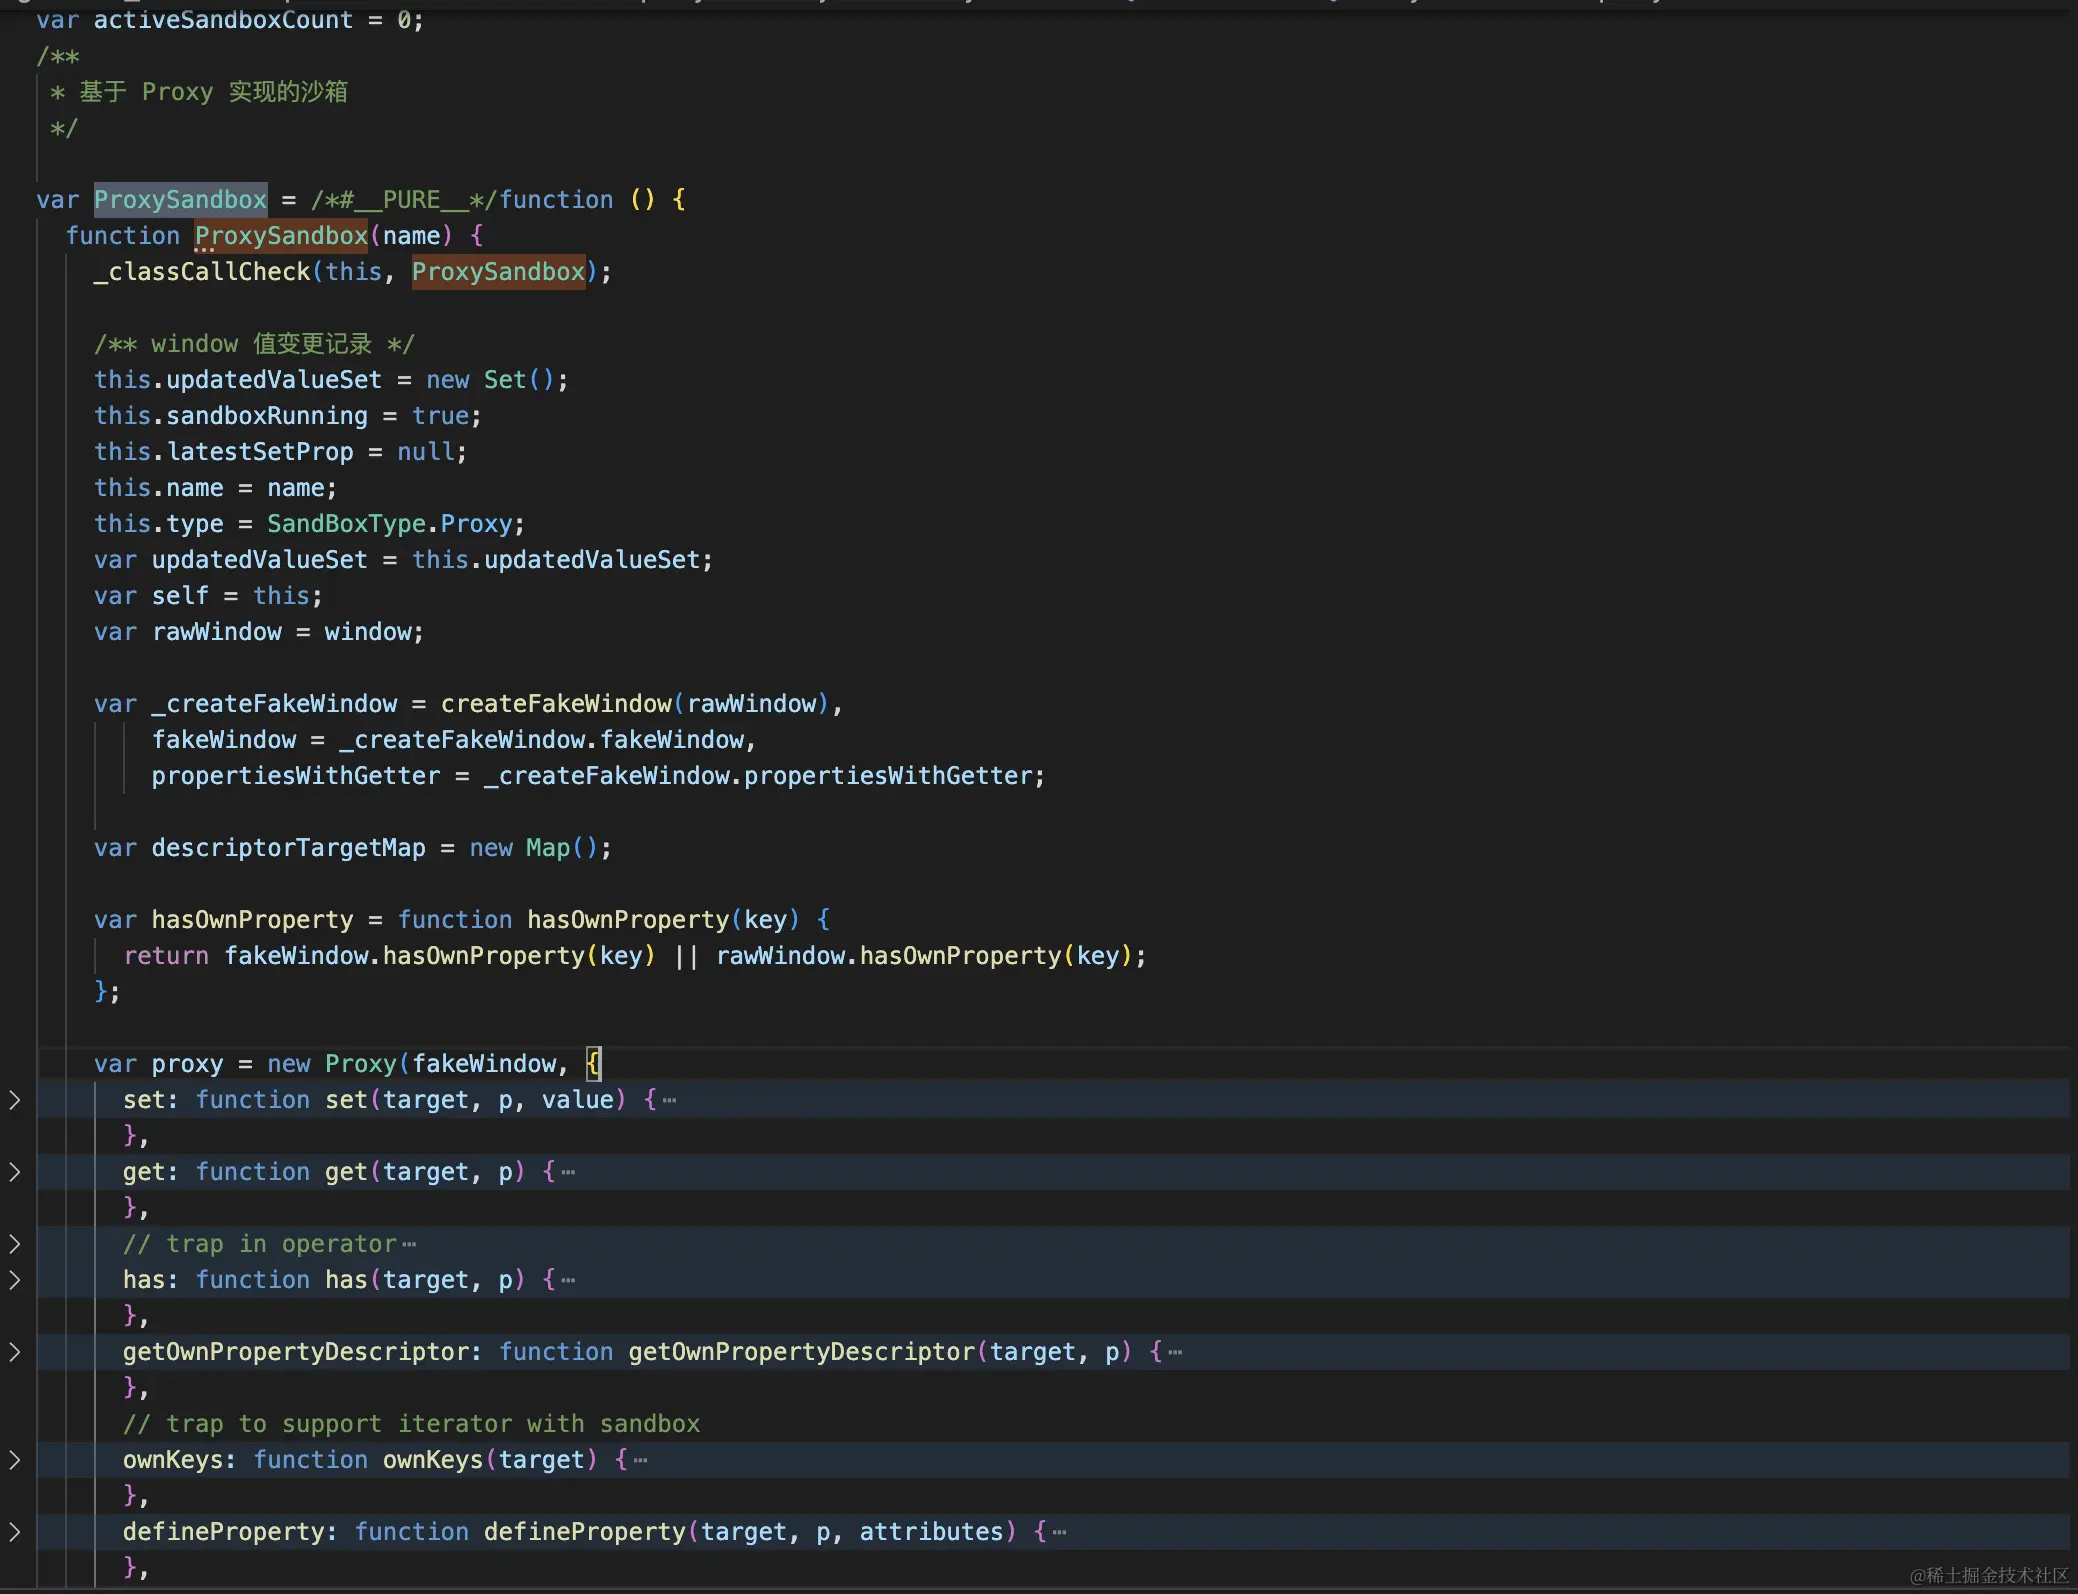Click descriptorTargetMap variable name

pos(289,848)
